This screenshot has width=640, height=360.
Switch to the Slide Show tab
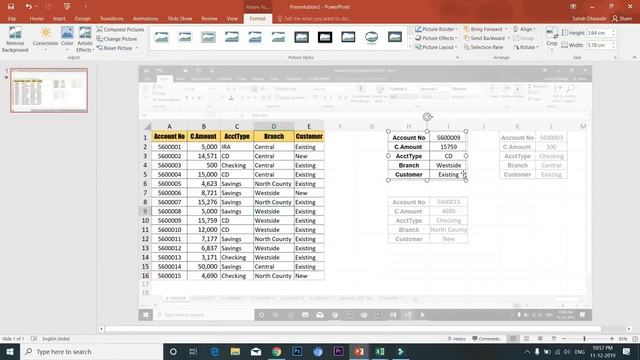180,19
